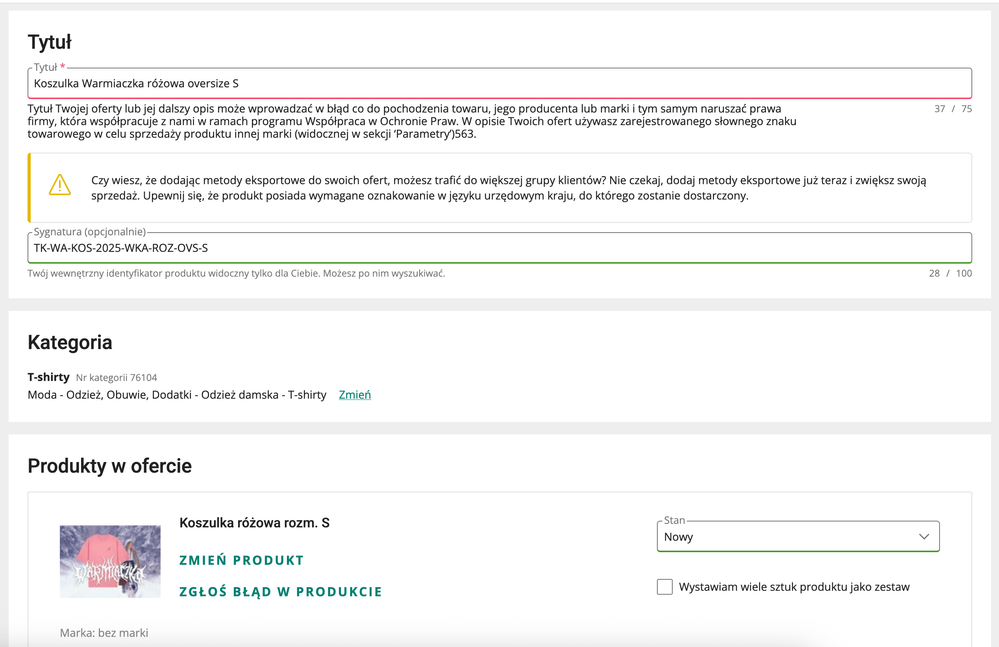Open the pink t-shirt product thumbnail
The image size is (999, 647).
(x=110, y=561)
